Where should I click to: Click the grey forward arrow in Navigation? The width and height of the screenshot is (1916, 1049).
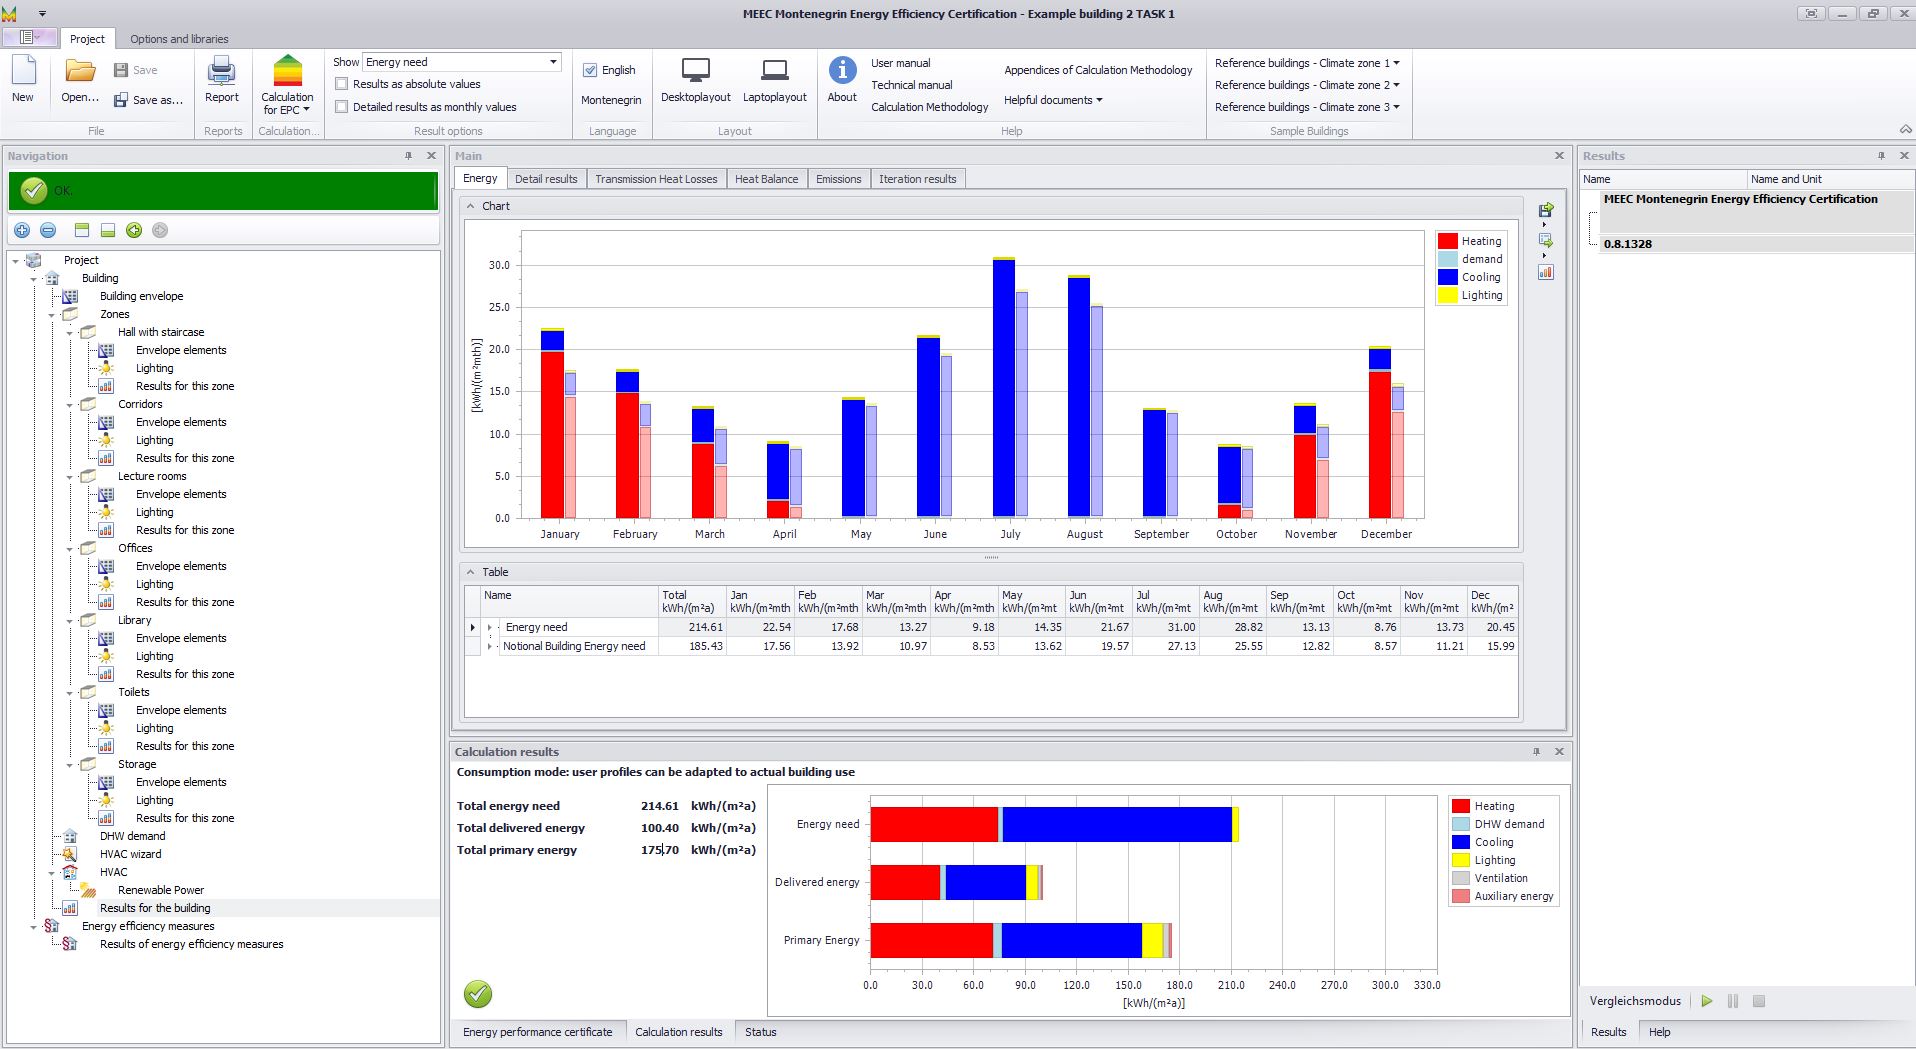160,230
